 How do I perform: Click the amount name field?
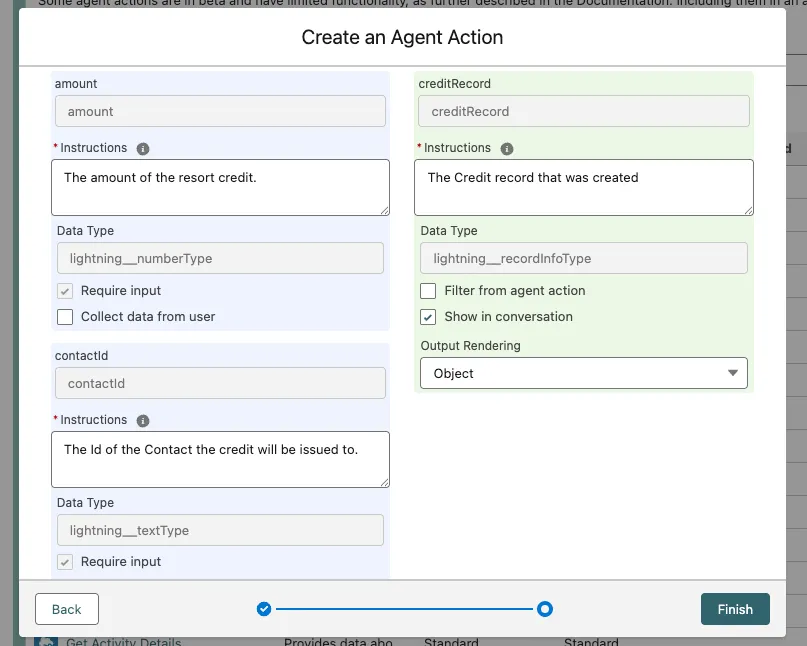pos(220,111)
